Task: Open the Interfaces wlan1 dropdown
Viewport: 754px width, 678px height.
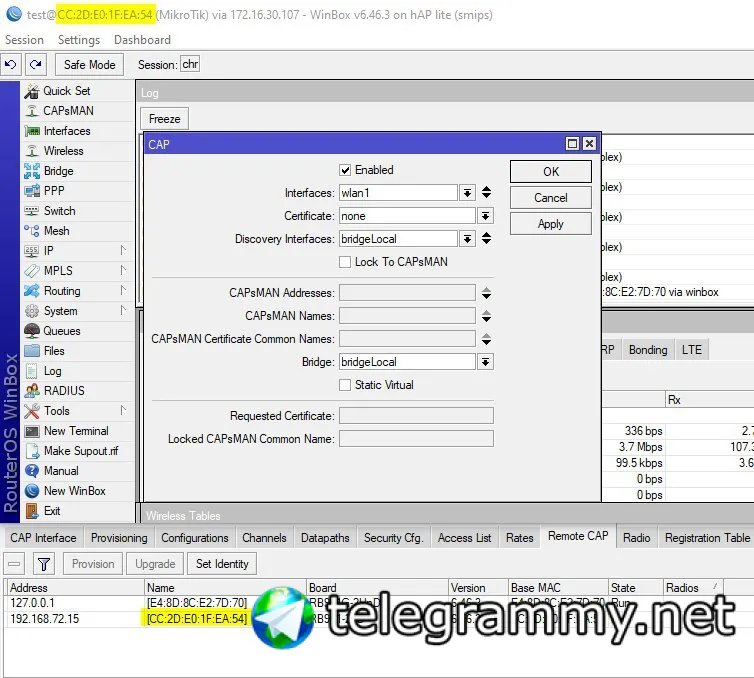Action: pyautogui.click(x=467, y=193)
